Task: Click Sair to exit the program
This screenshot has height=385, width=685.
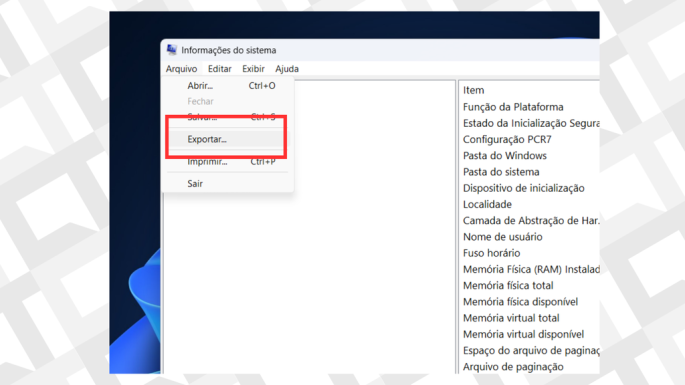Action: 228,184
